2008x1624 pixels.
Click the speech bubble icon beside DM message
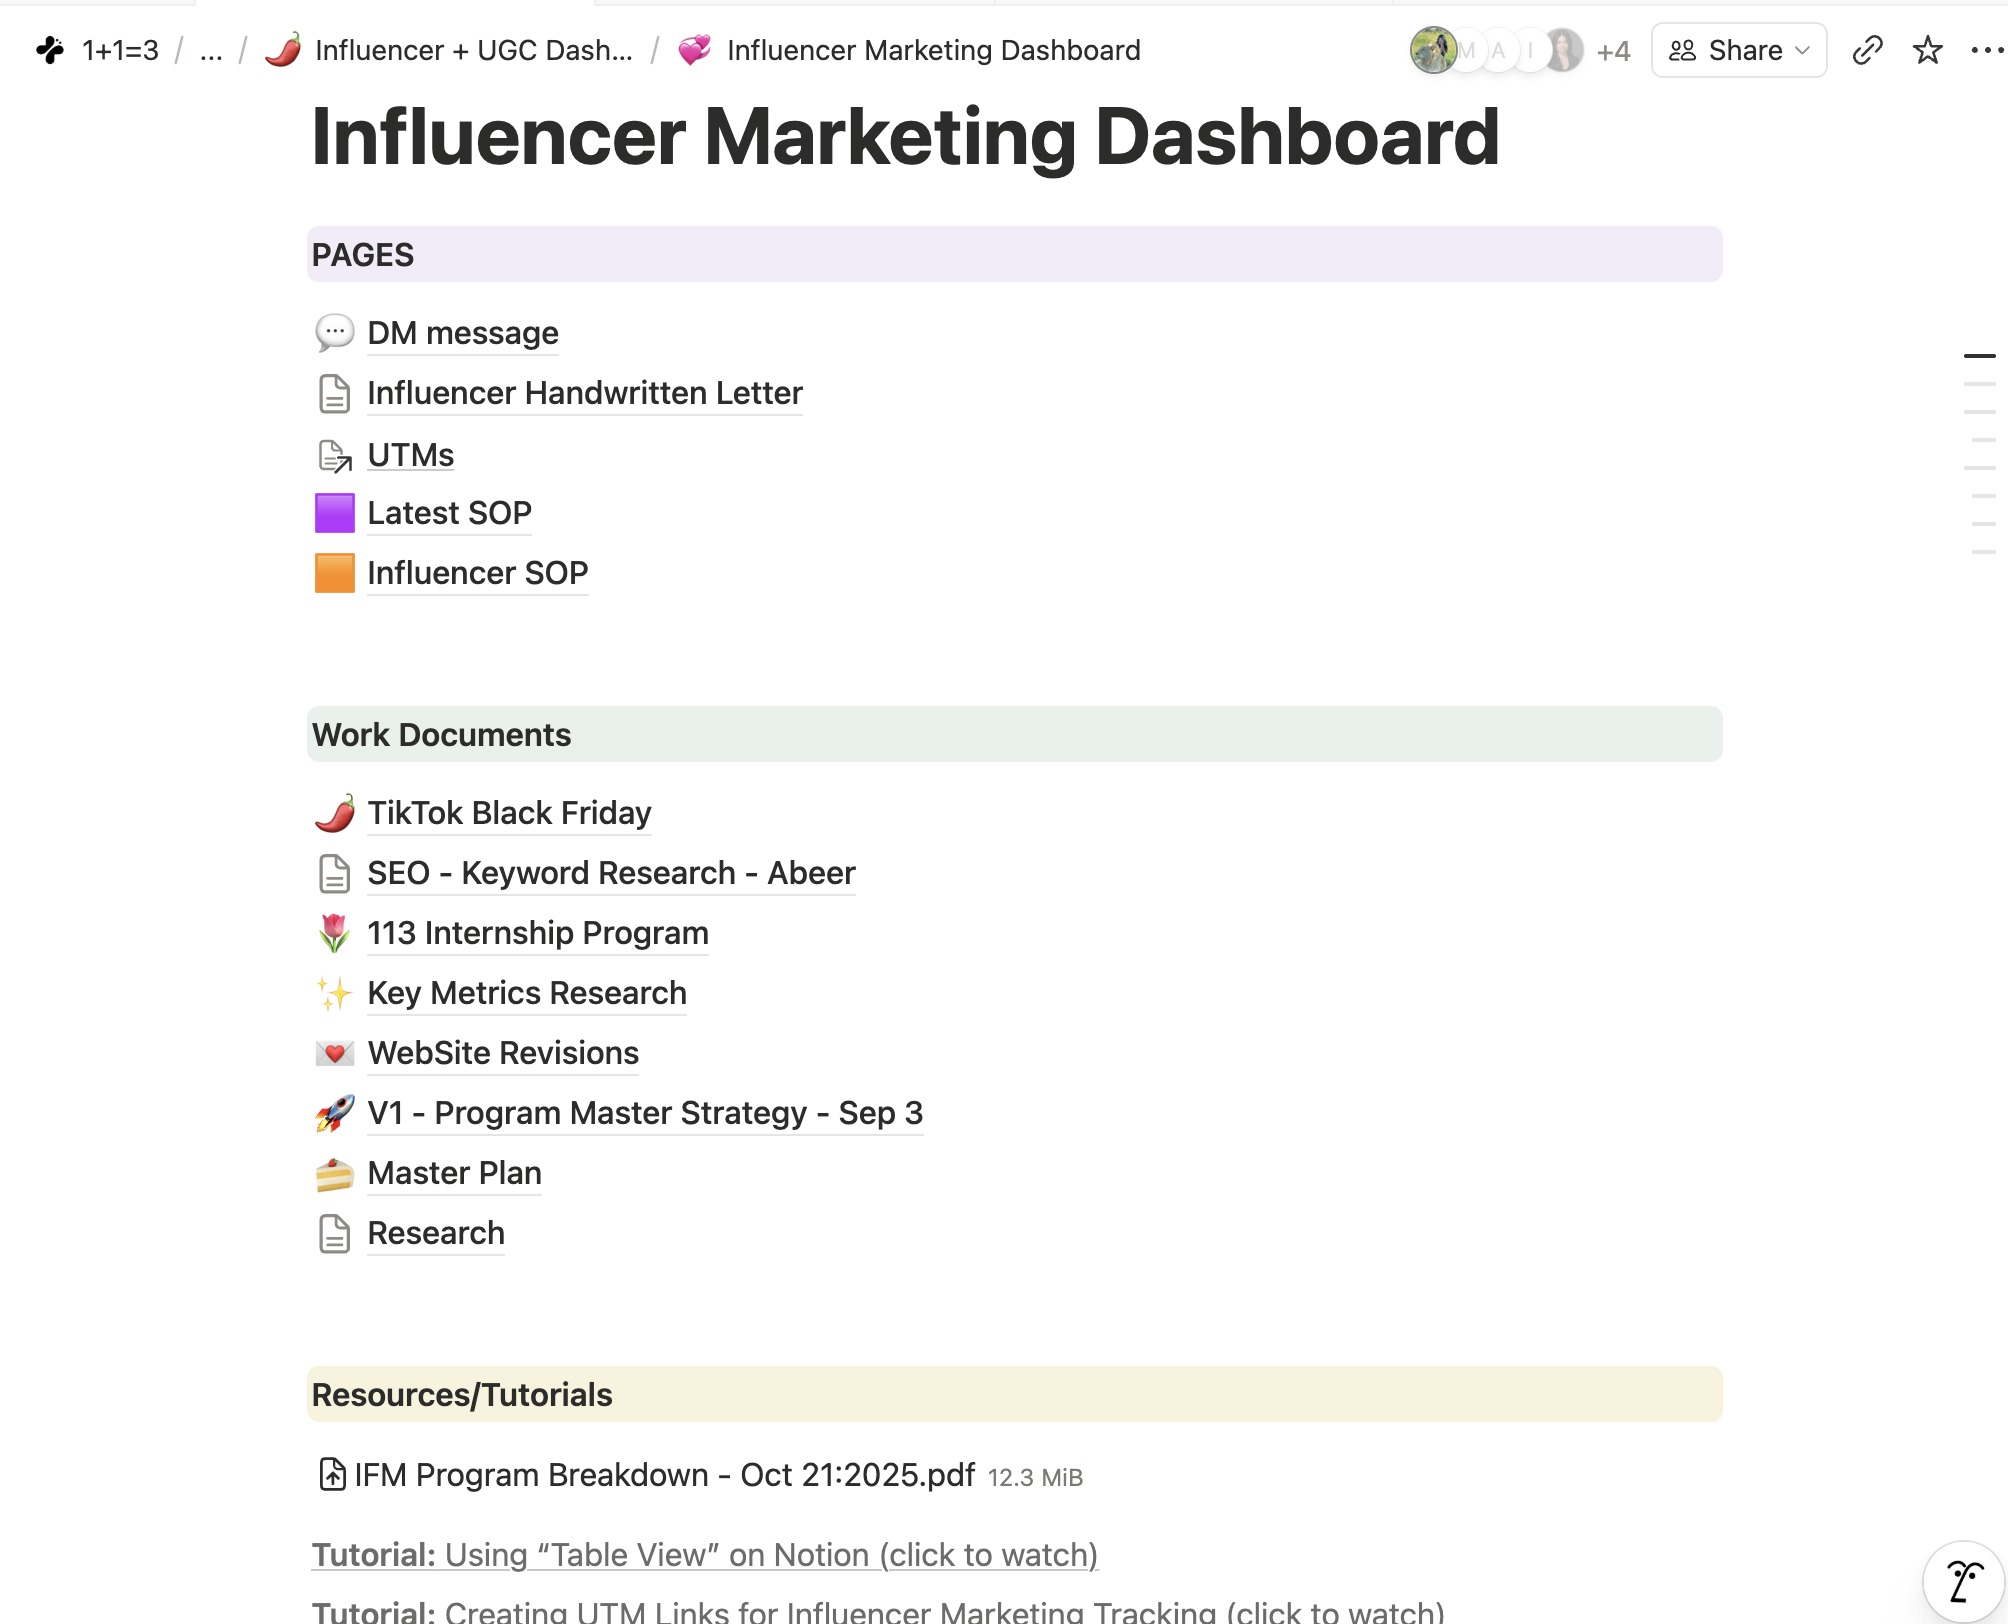[x=334, y=333]
